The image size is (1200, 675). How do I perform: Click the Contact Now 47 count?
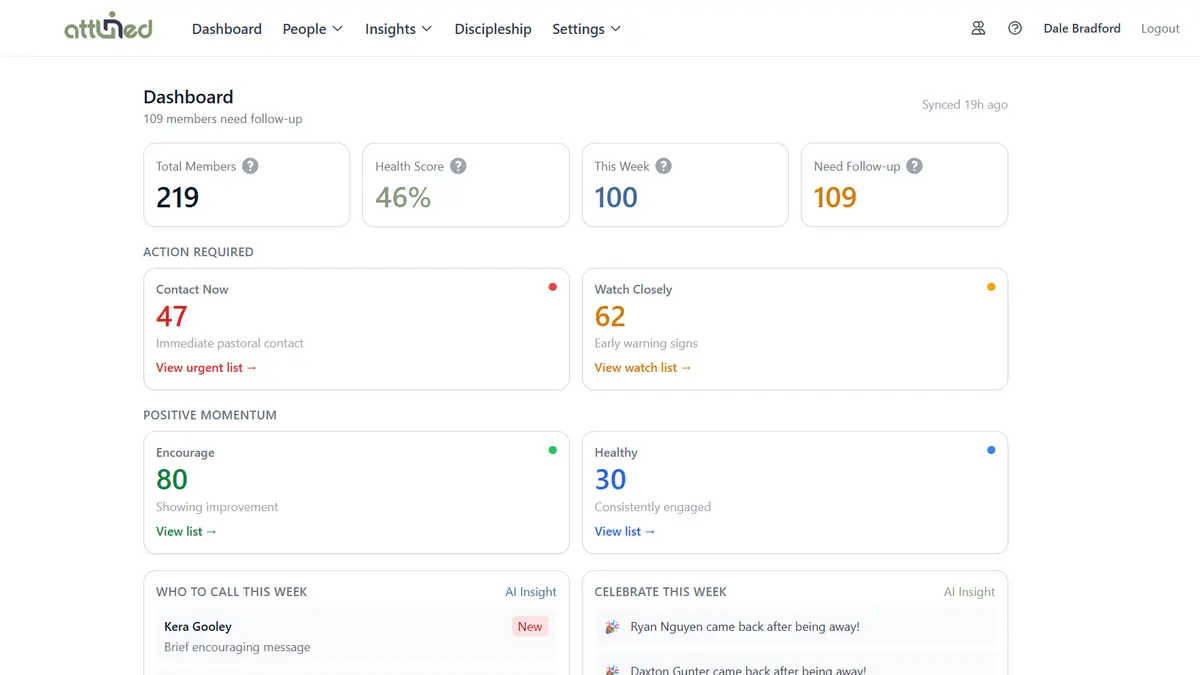172,316
